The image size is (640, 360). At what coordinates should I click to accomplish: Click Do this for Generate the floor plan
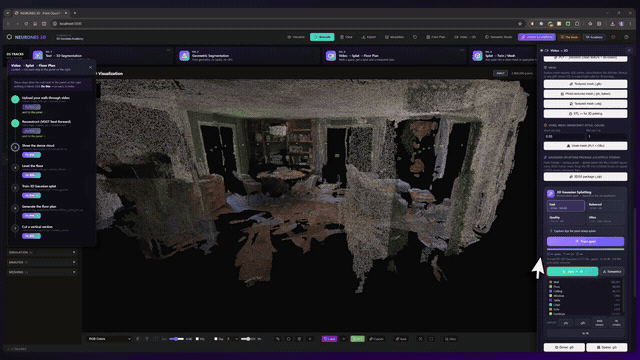(31, 216)
